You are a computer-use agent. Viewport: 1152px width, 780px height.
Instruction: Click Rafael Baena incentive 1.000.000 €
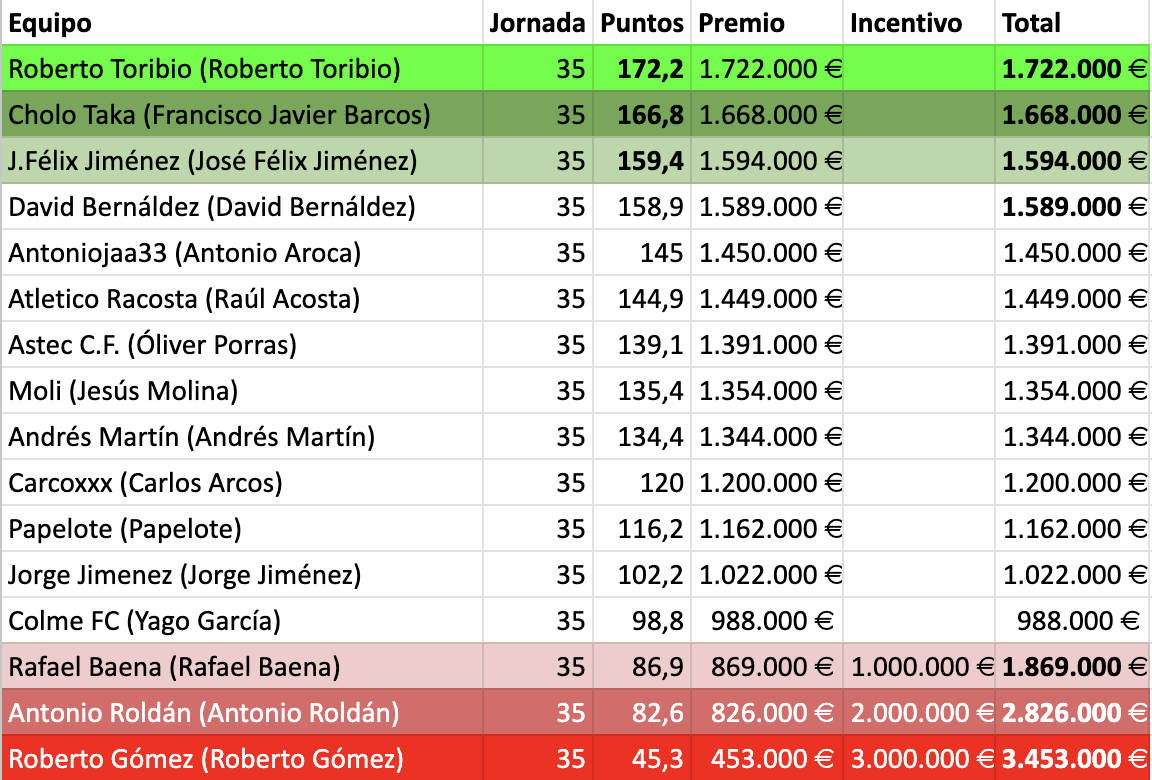[921, 667]
